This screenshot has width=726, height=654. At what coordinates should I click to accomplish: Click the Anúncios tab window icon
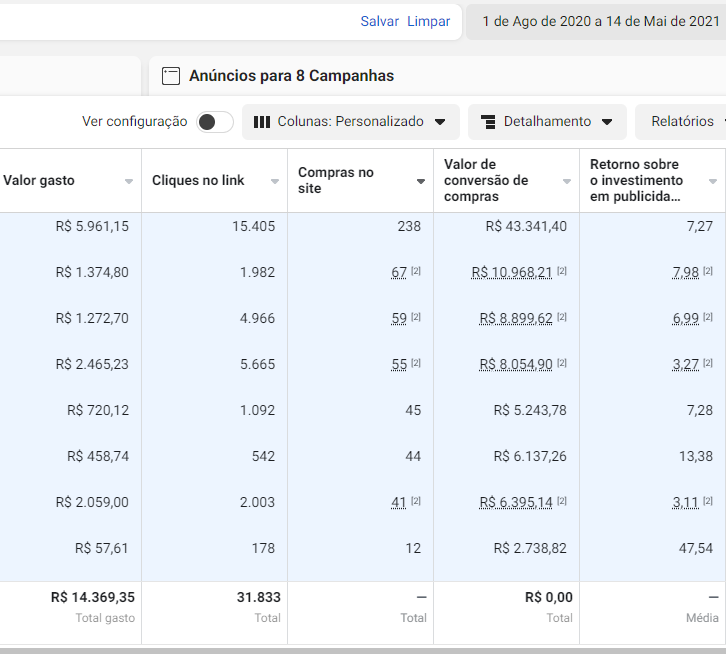[x=171, y=76]
